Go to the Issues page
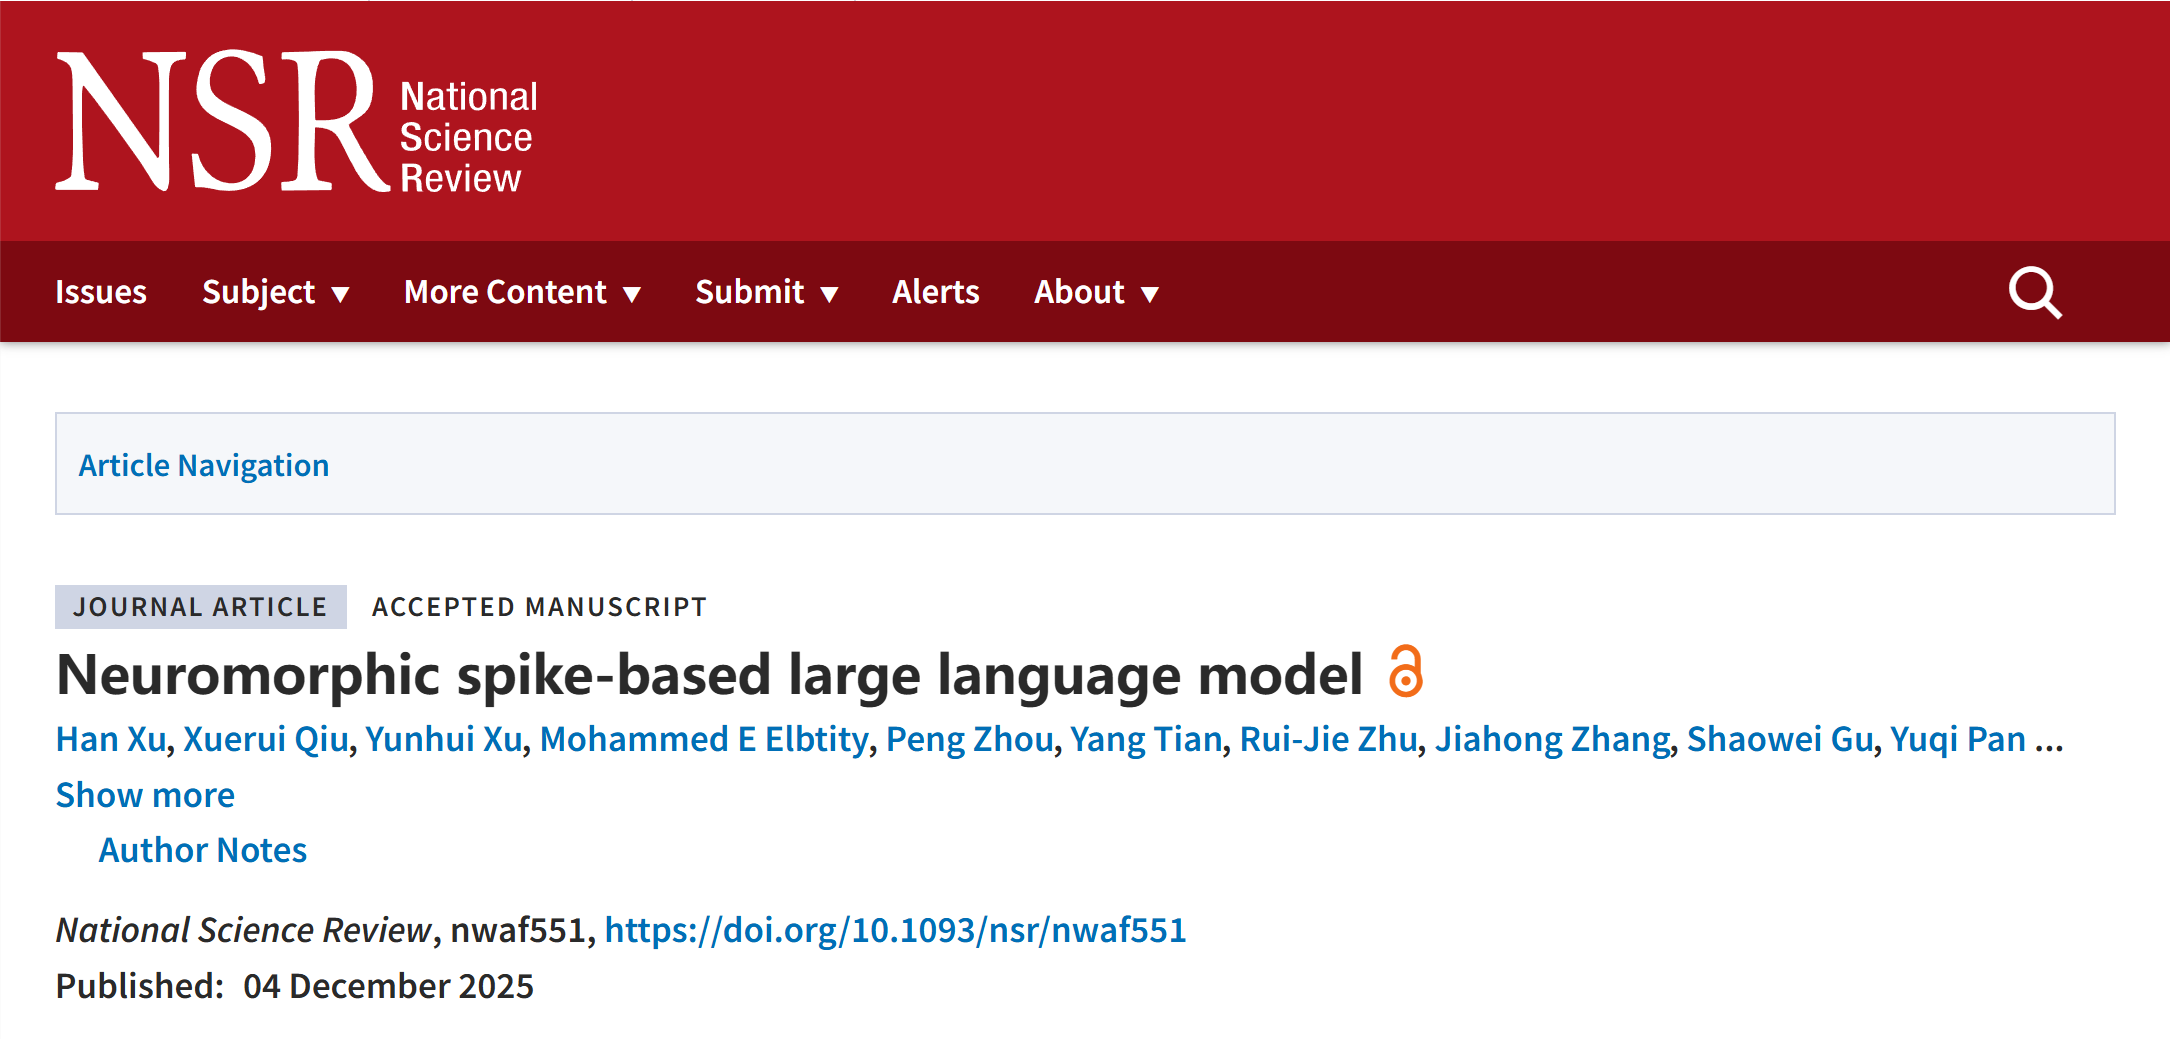 click(101, 292)
